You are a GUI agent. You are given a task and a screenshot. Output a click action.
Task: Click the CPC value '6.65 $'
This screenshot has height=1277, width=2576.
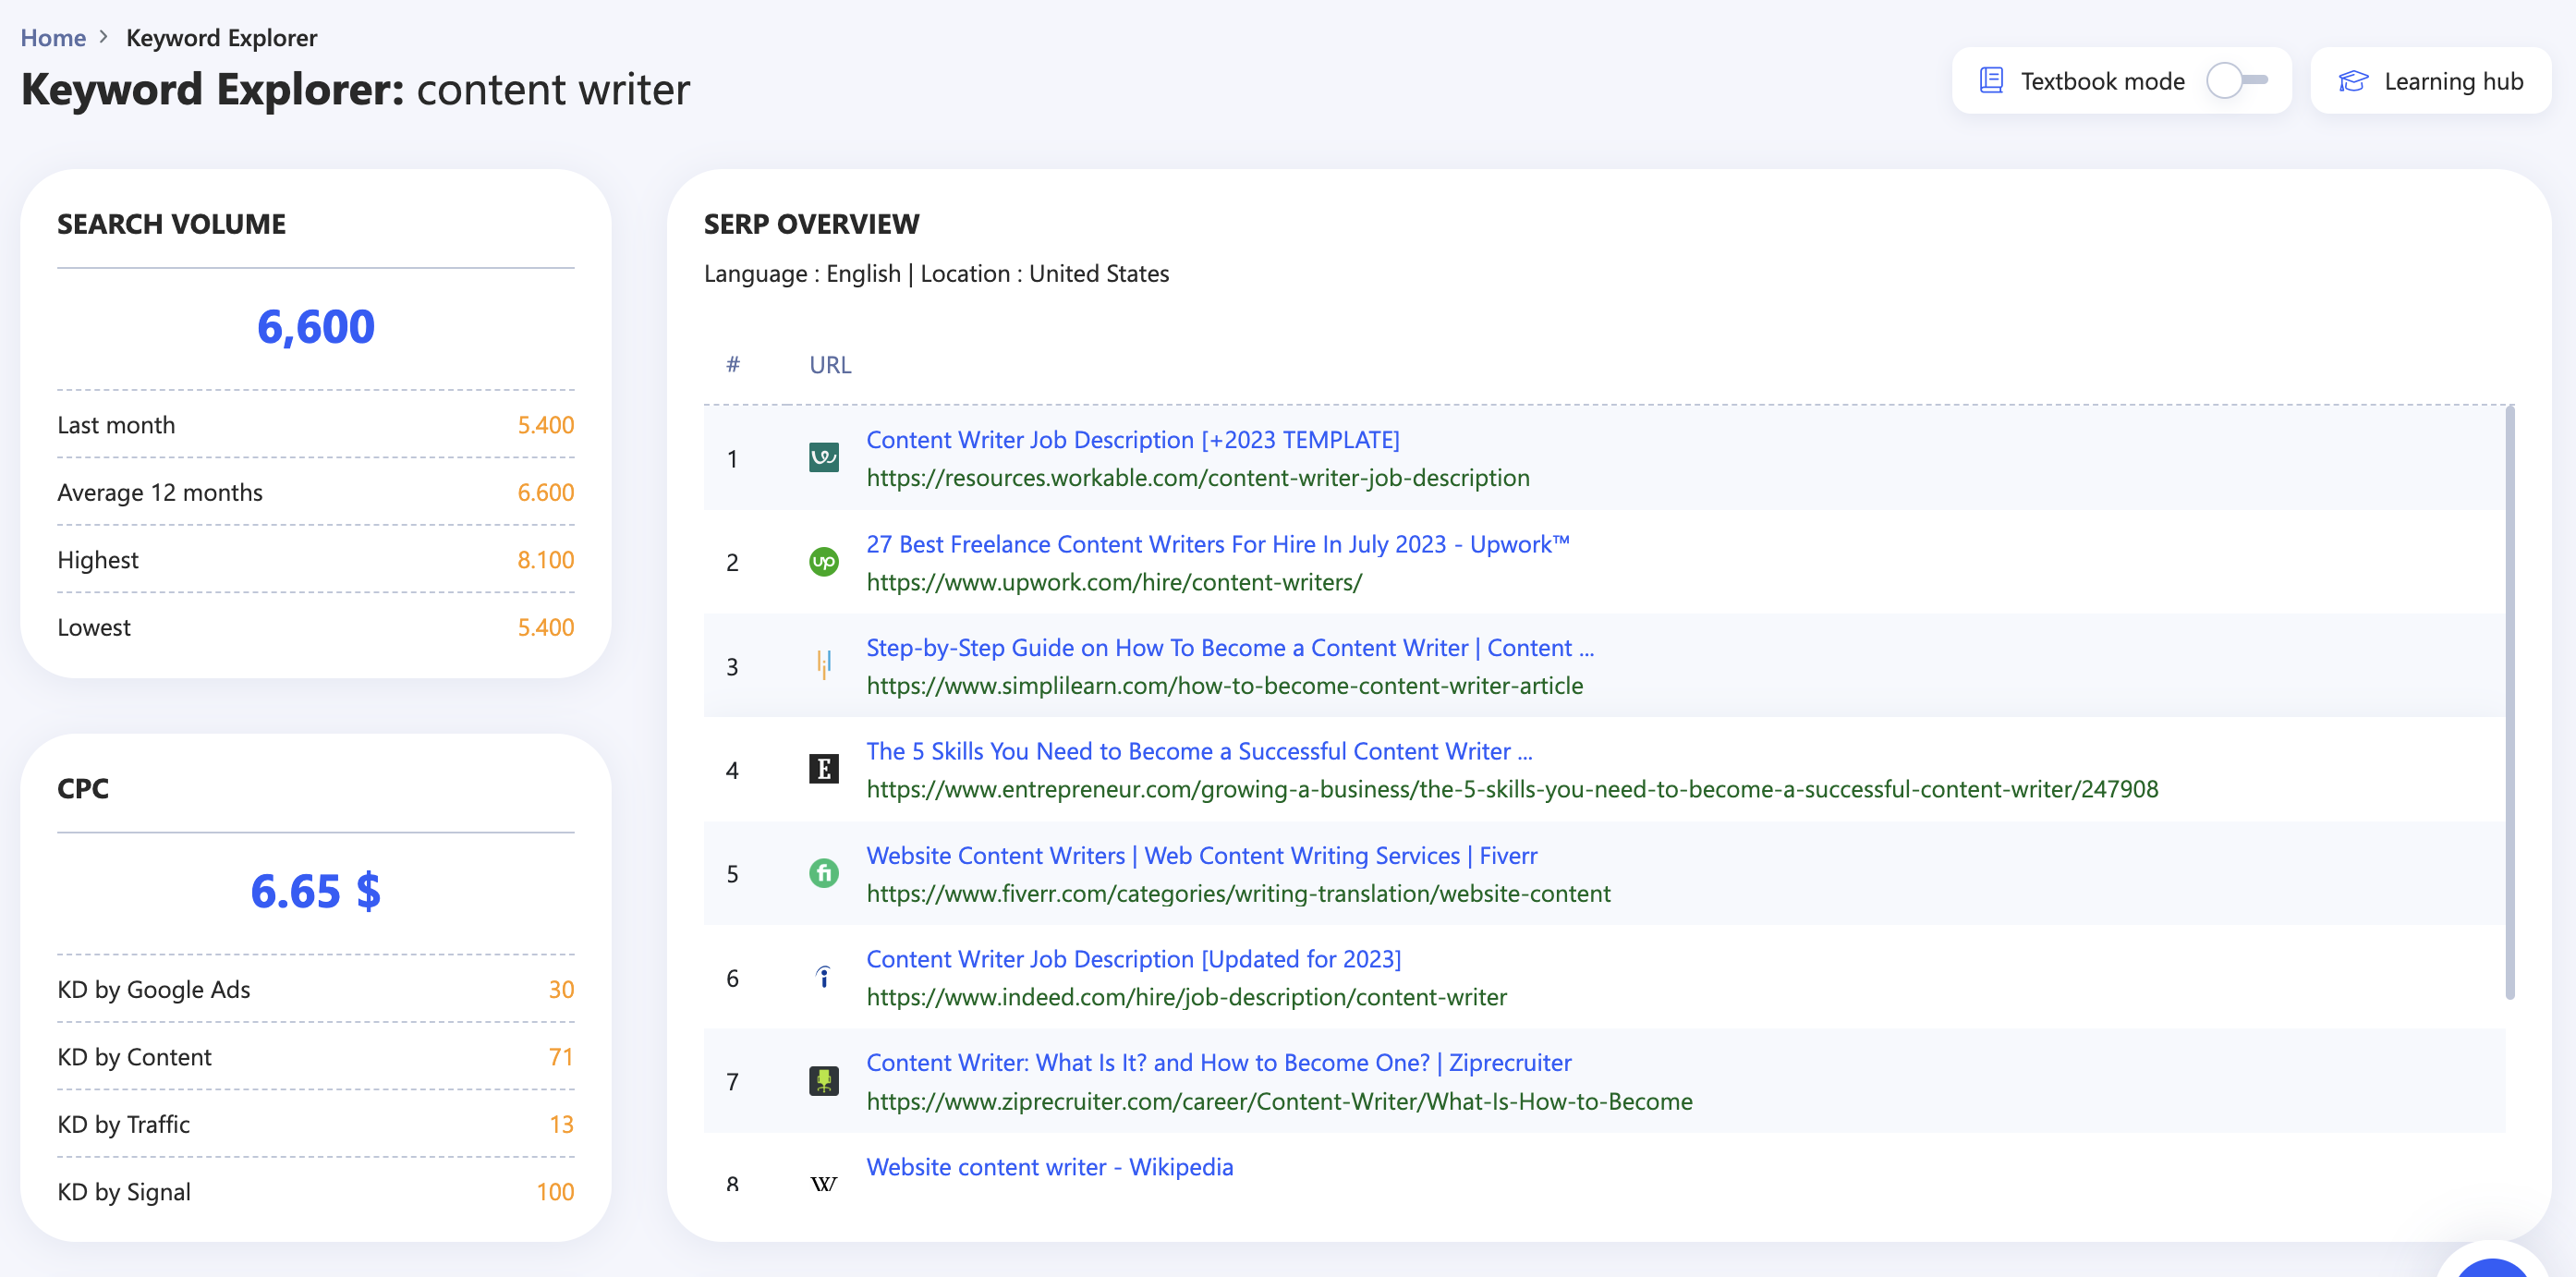tap(315, 891)
